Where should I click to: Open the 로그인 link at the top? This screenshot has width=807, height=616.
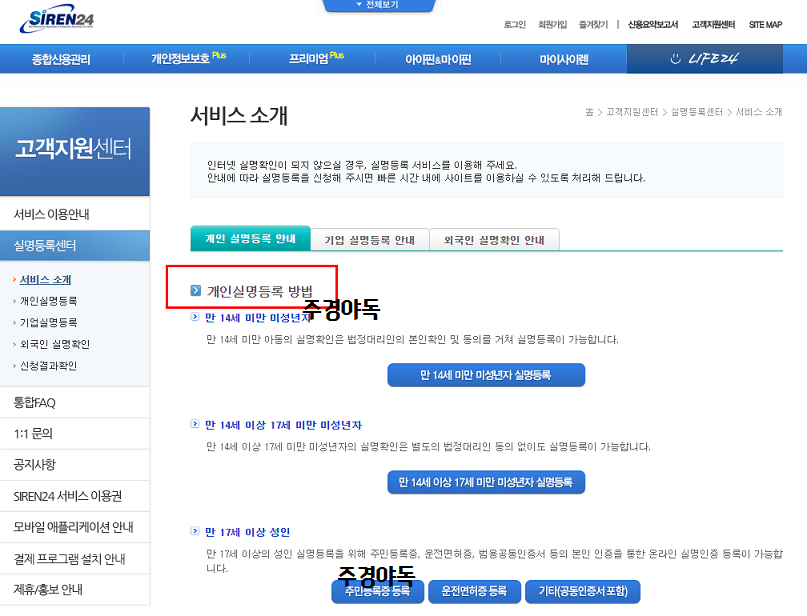click(513, 24)
